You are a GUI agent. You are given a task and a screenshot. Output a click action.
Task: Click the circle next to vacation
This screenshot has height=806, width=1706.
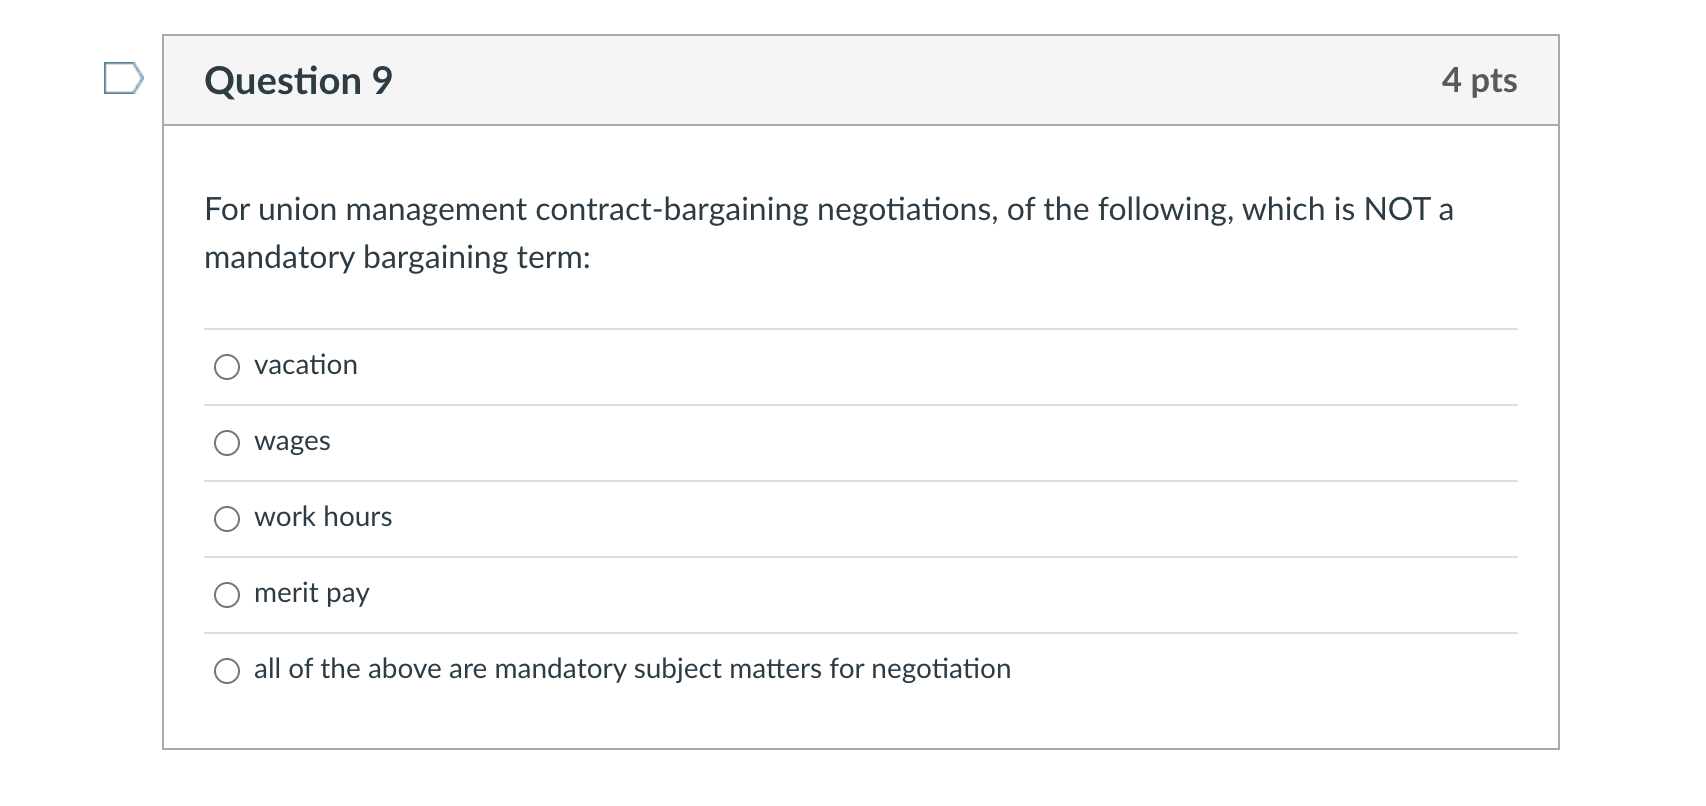227,366
